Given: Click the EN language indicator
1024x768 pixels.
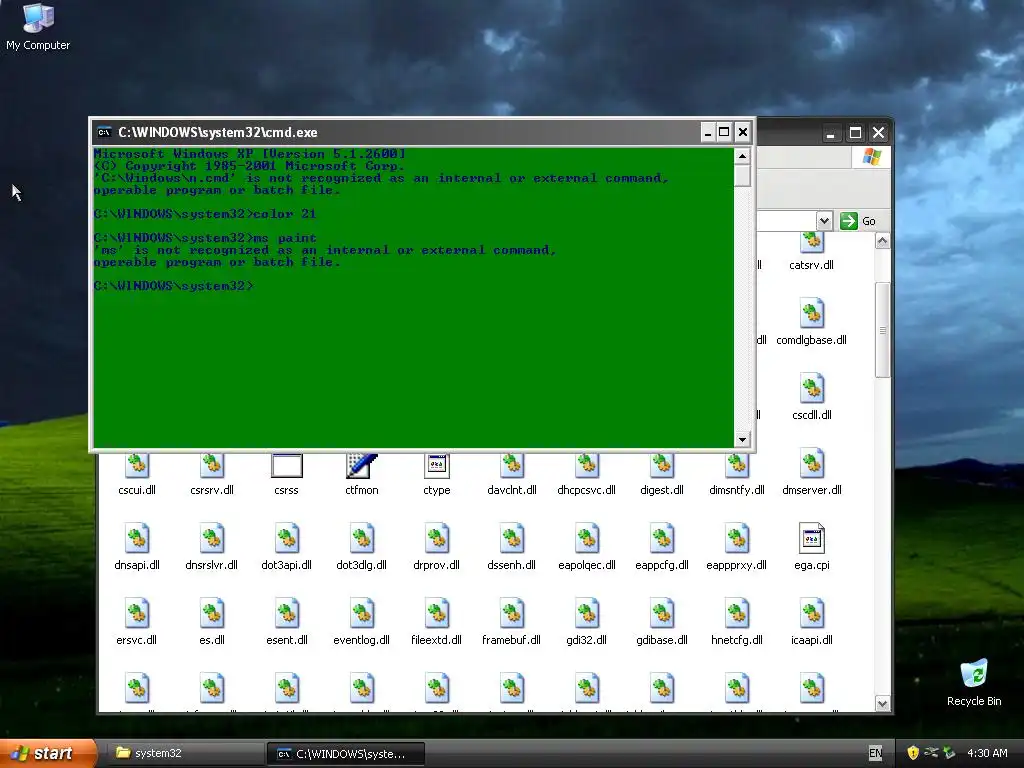Looking at the screenshot, I should [875, 753].
